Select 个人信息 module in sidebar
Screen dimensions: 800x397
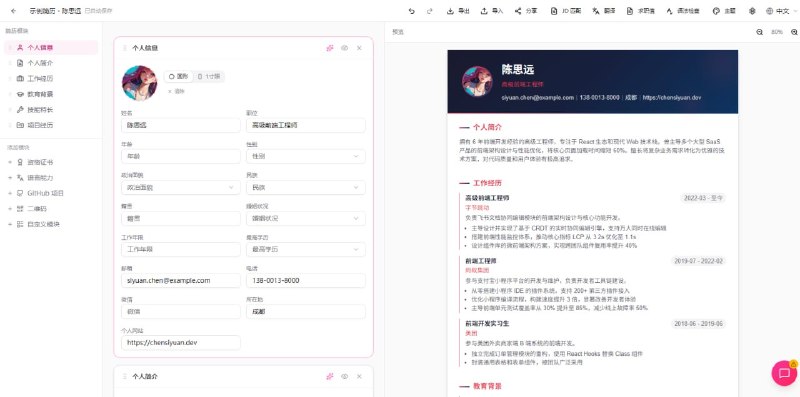click(x=51, y=47)
